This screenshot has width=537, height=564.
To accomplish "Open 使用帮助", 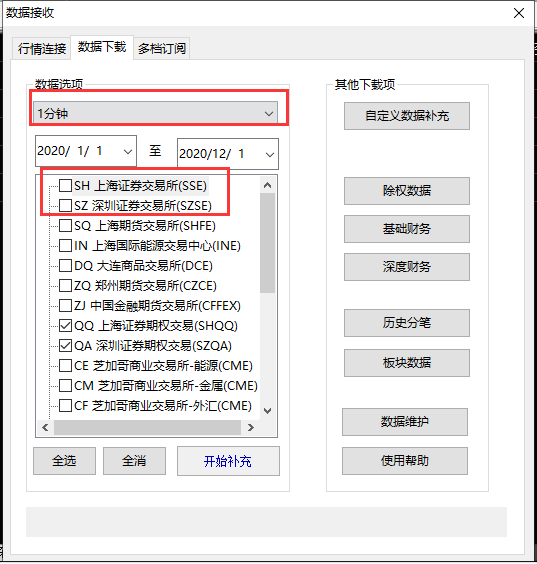I will click(405, 461).
